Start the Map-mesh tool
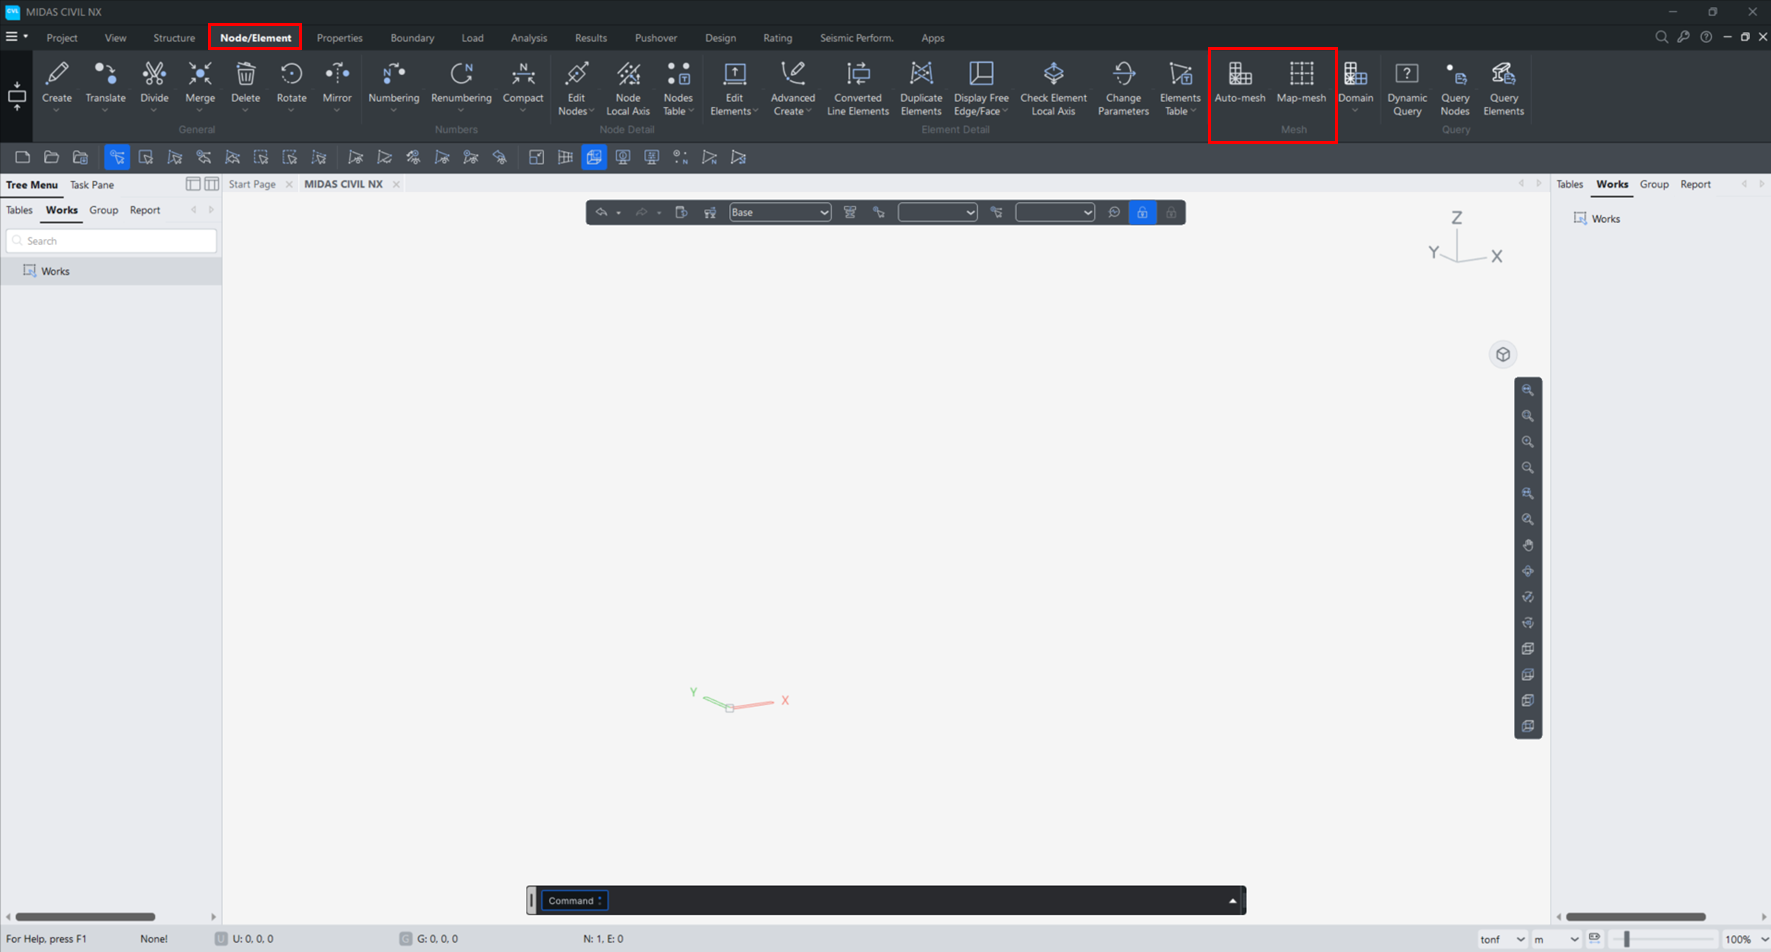 (1301, 82)
